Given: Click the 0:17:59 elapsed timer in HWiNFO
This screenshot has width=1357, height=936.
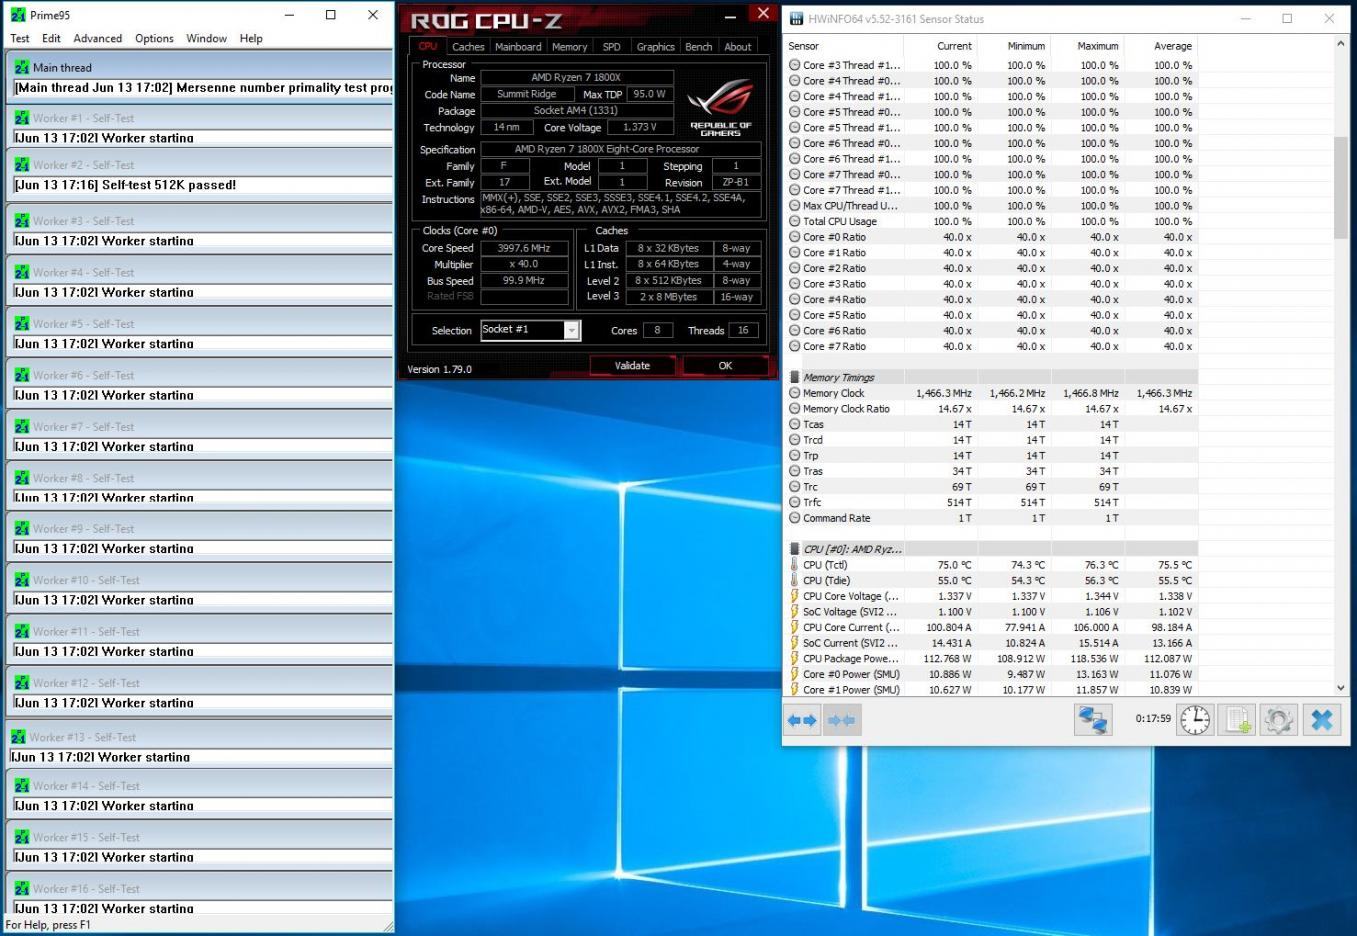Looking at the screenshot, I should coord(1153,719).
